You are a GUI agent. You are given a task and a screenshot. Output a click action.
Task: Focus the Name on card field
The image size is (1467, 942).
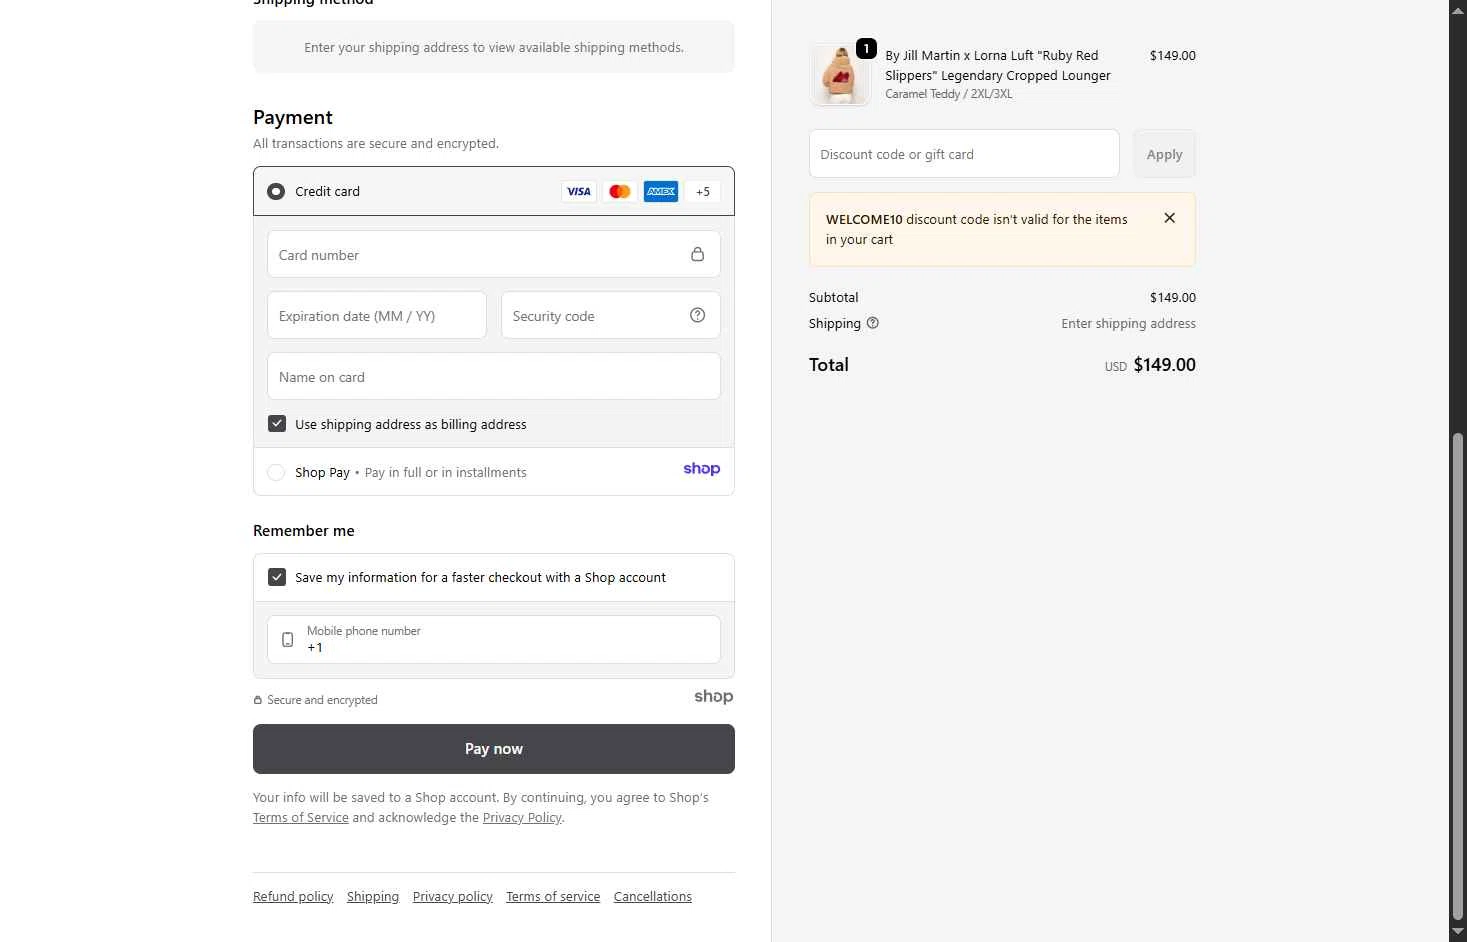pos(494,376)
